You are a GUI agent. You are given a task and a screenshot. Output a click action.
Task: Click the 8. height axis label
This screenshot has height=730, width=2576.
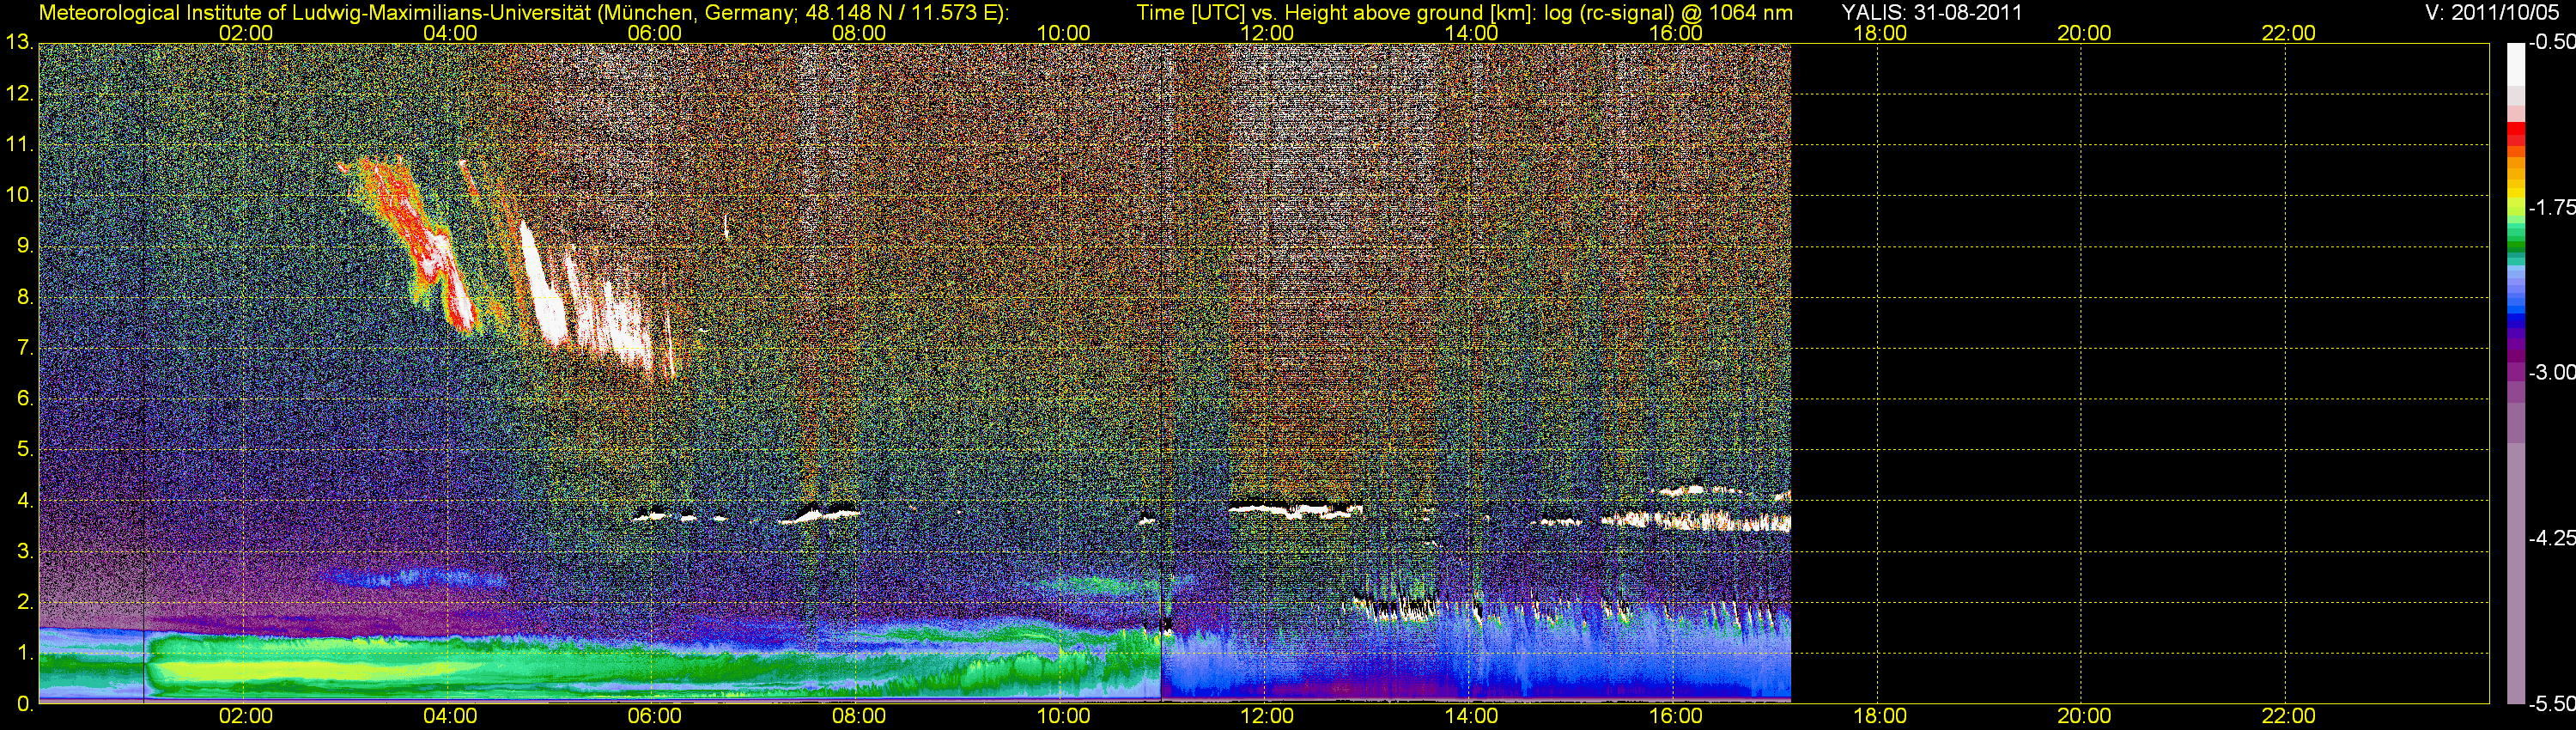[25, 297]
